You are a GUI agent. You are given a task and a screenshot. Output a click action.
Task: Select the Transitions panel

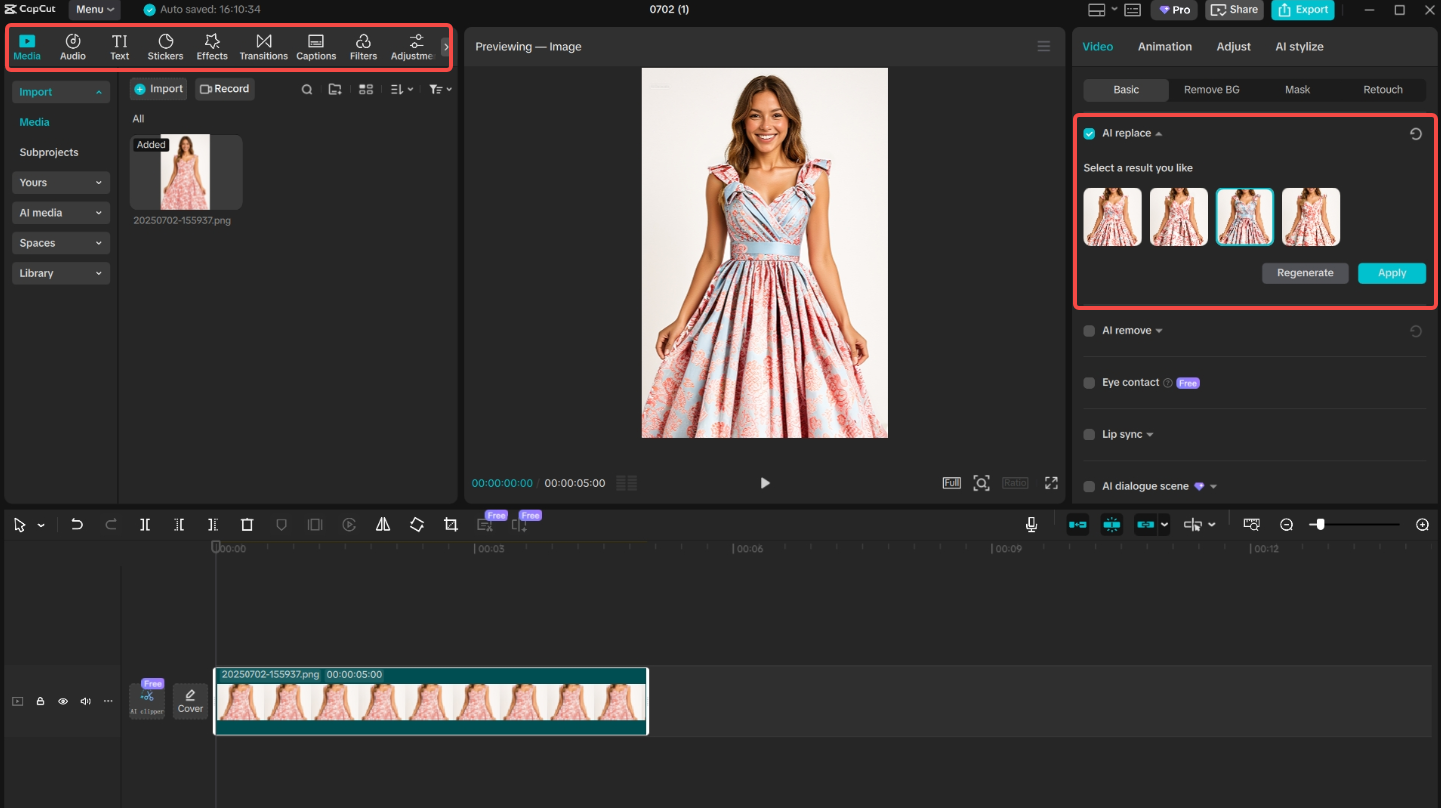pyautogui.click(x=263, y=45)
